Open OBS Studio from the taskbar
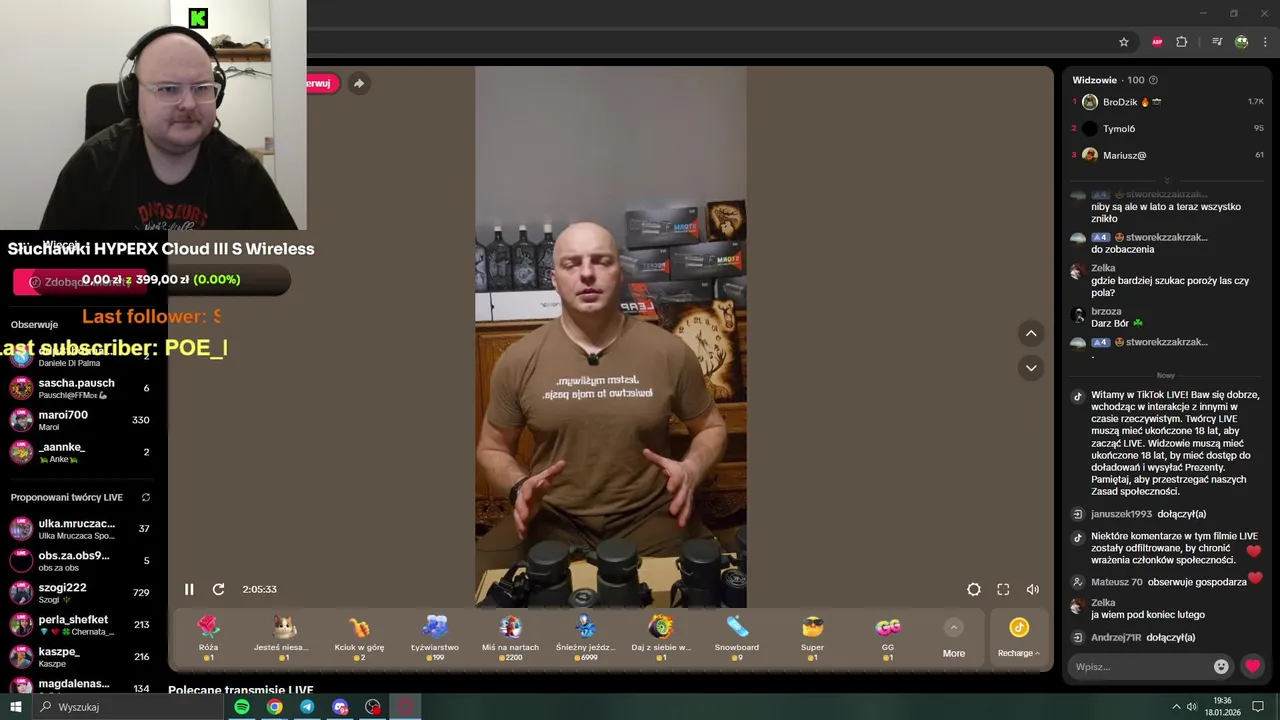Viewport: 1280px width, 720px height. (x=373, y=707)
